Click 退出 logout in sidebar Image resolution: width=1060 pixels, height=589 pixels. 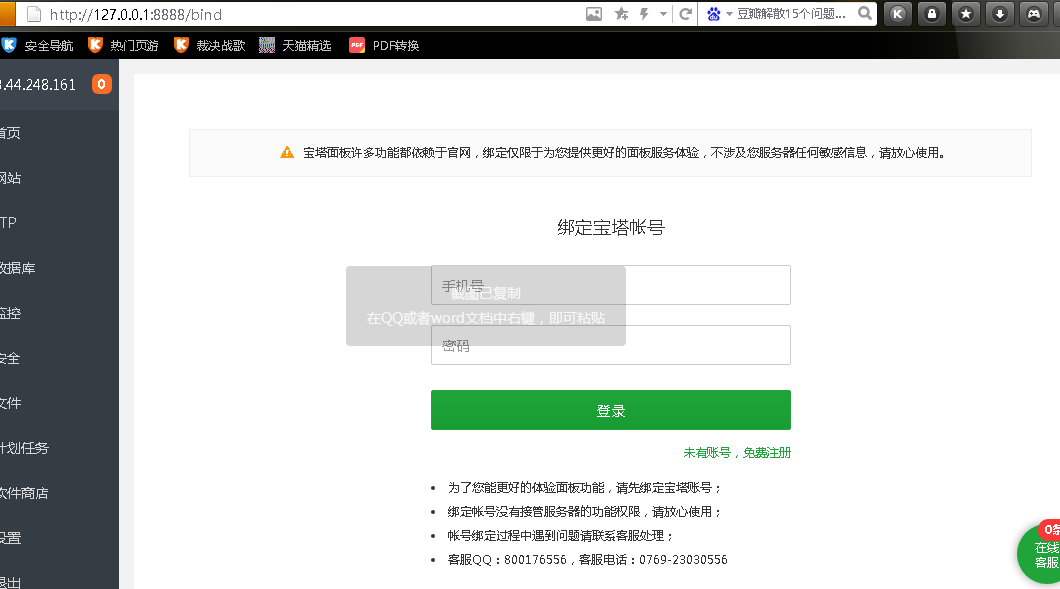point(11,582)
